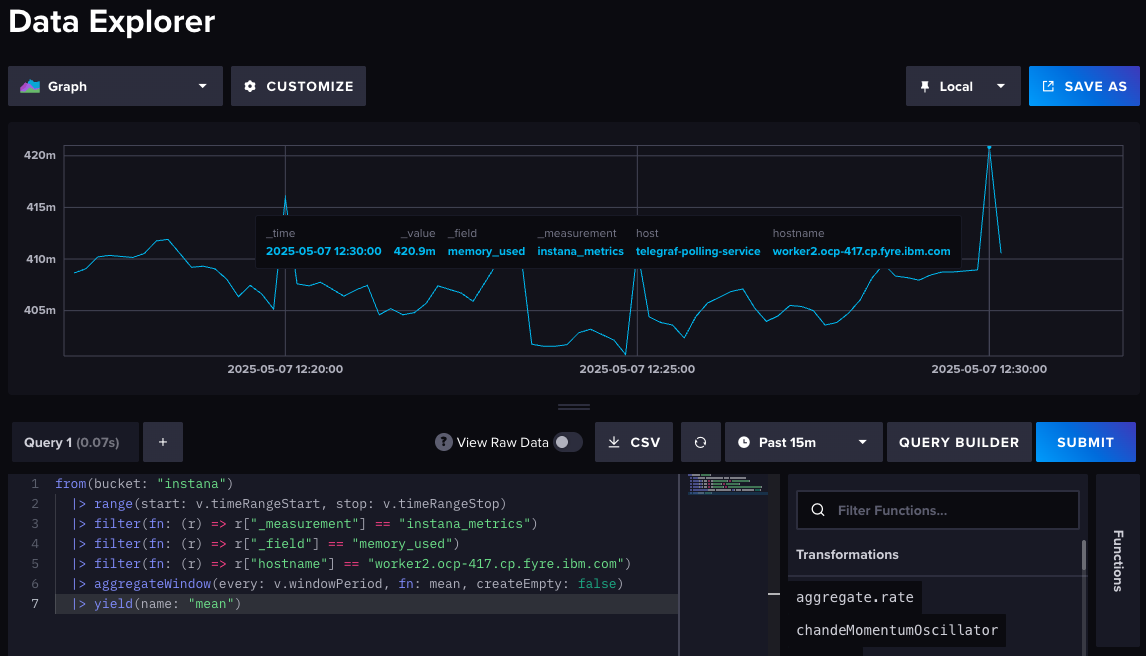Download results as CSV
Viewport: 1146px width, 656px height.
634,442
